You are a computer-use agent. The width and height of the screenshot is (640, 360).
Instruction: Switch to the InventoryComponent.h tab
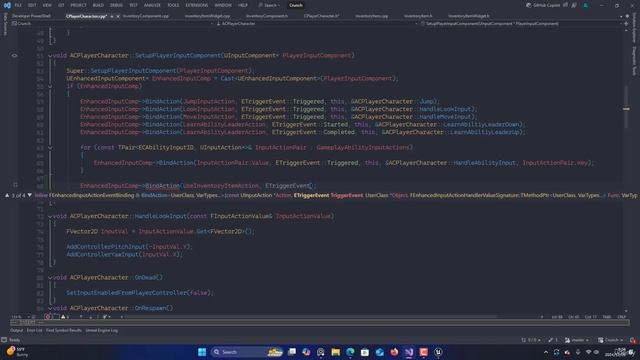pyautogui.click(x=267, y=16)
